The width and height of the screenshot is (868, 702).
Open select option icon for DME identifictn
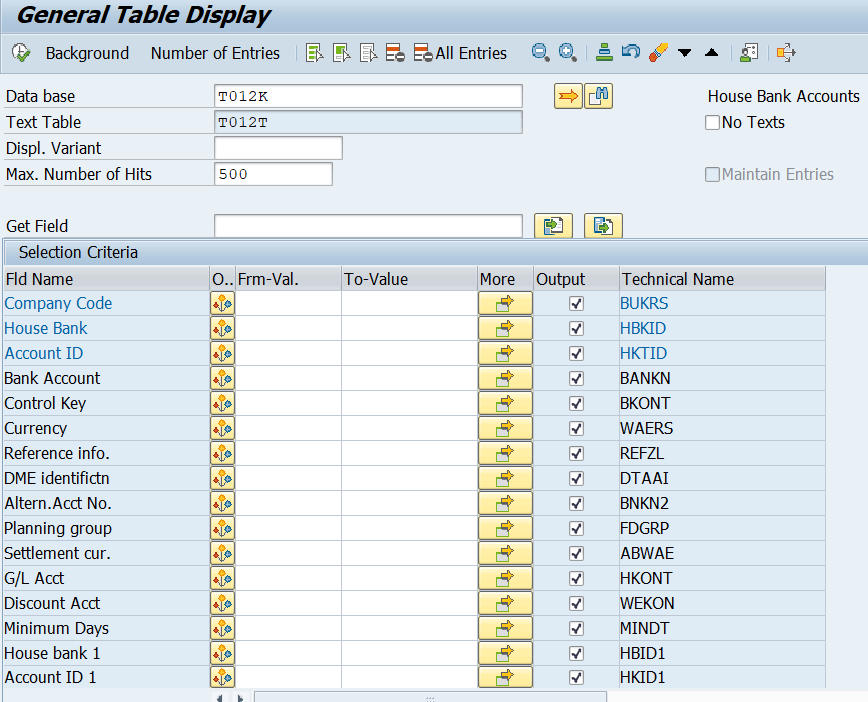coord(223,478)
